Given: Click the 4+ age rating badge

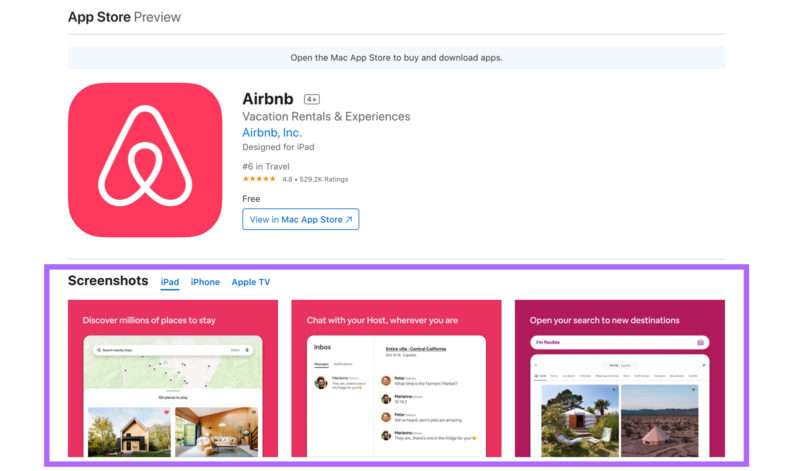Looking at the screenshot, I should pyautogui.click(x=312, y=99).
